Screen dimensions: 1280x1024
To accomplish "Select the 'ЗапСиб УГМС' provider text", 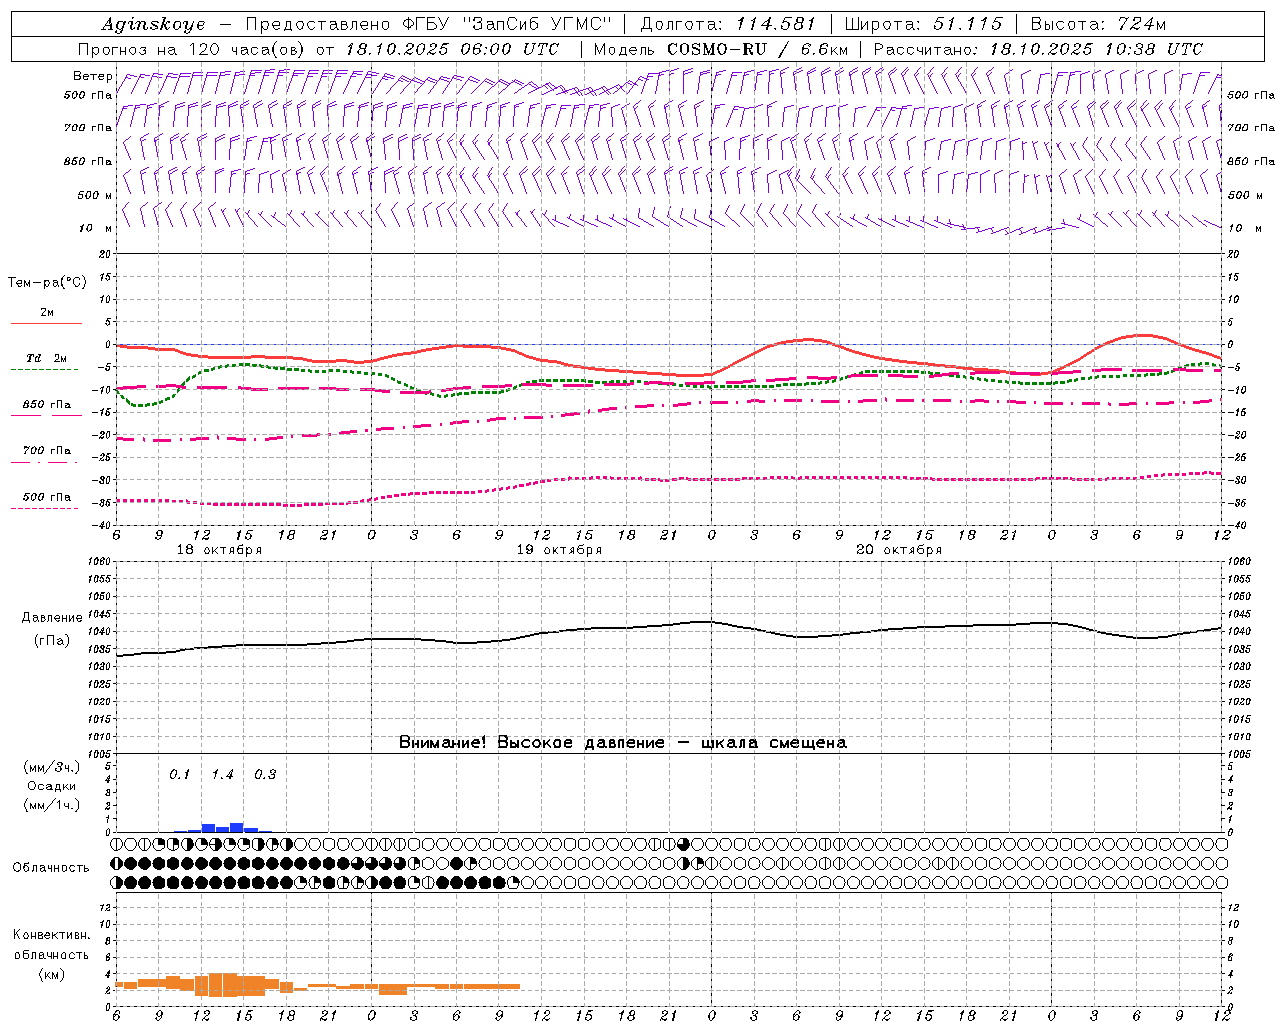I will pos(539,24).
